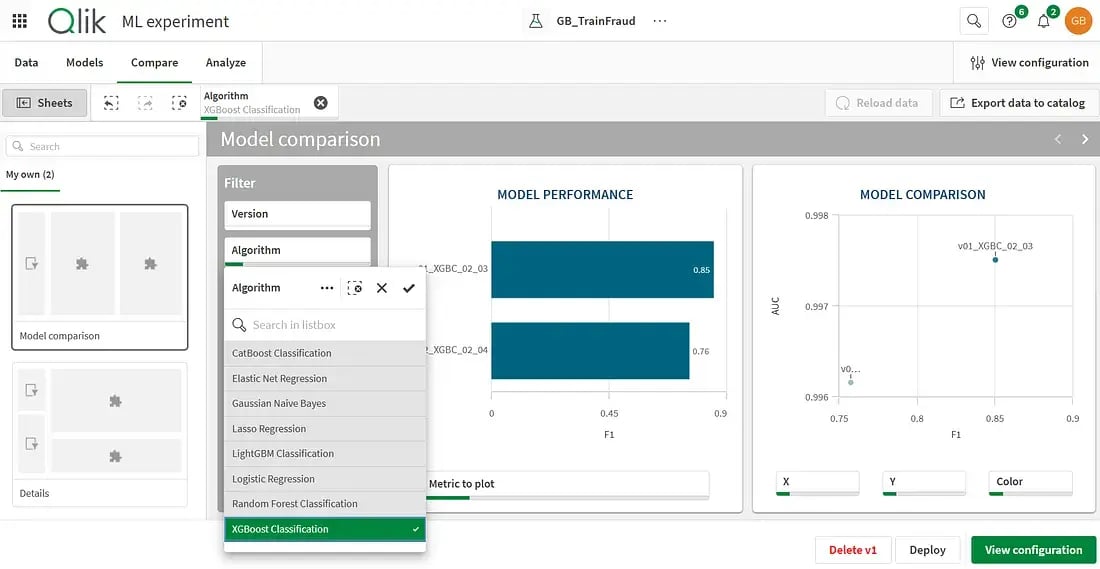
Task: Open the help question mark icon
Action: [x=1009, y=21]
